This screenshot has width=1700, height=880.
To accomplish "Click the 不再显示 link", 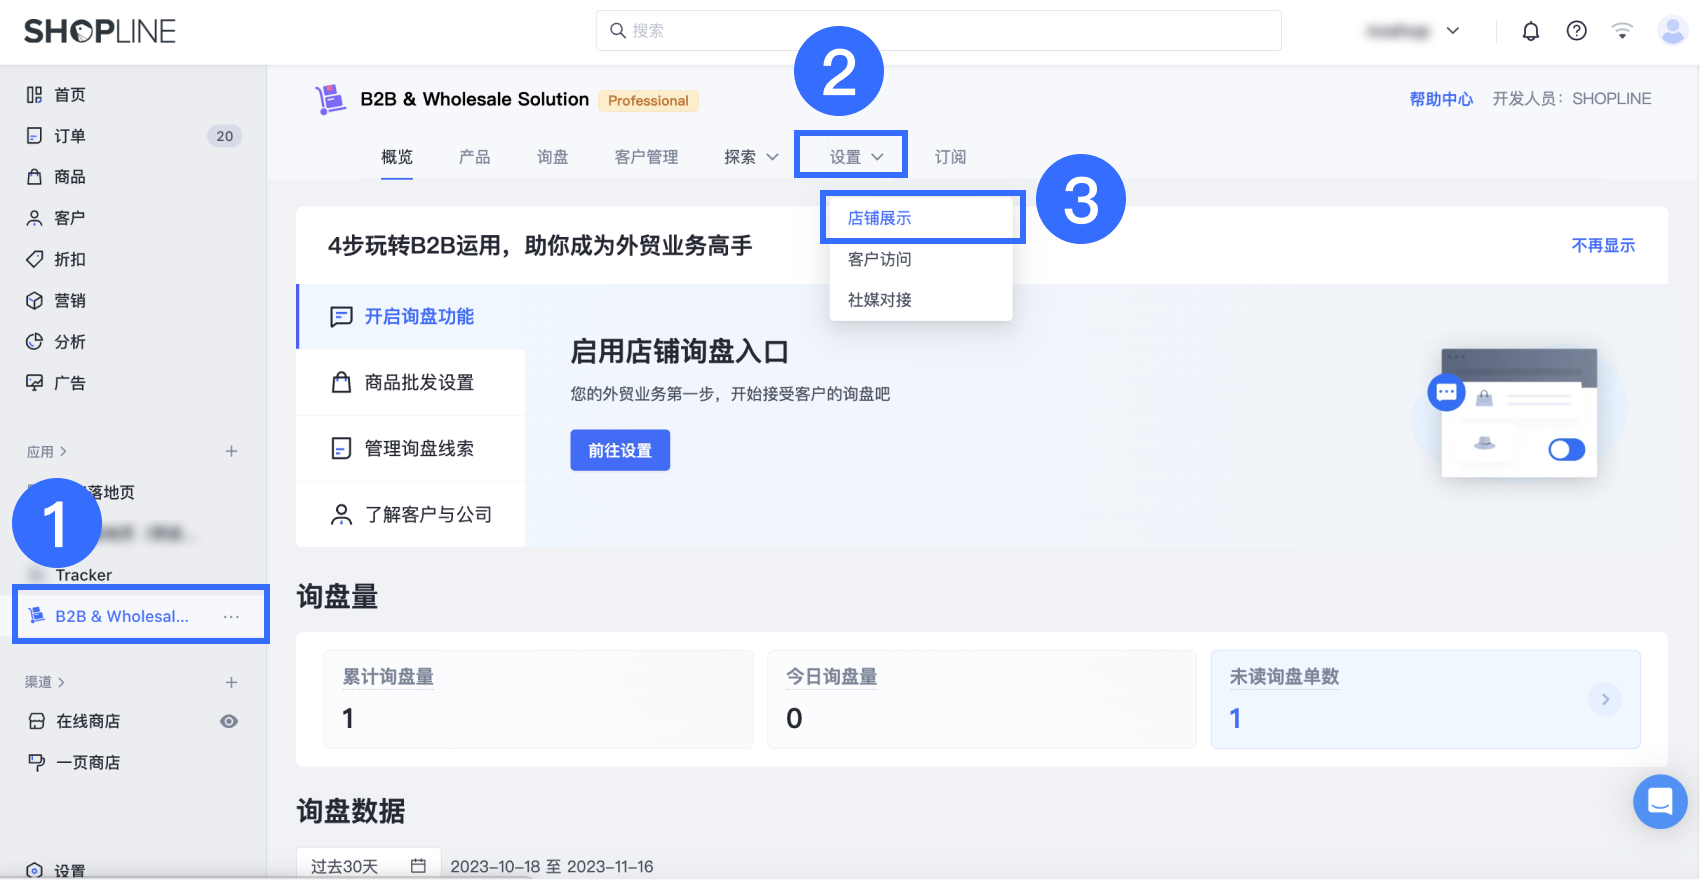I will (1603, 245).
